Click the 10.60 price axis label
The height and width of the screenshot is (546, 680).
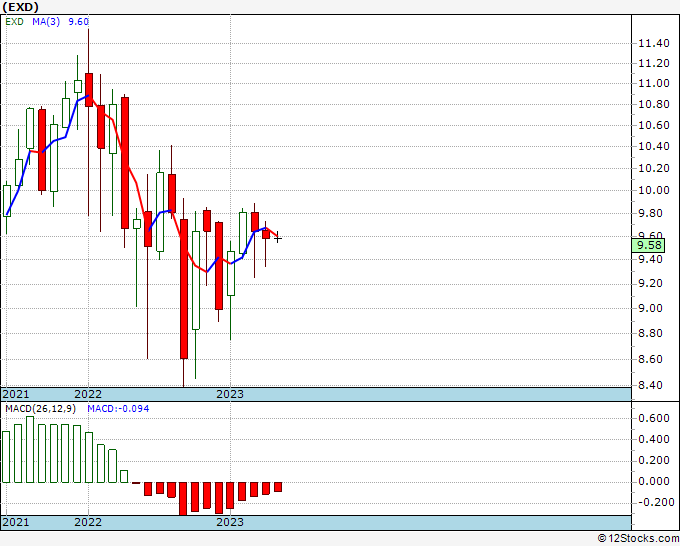coord(654,126)
